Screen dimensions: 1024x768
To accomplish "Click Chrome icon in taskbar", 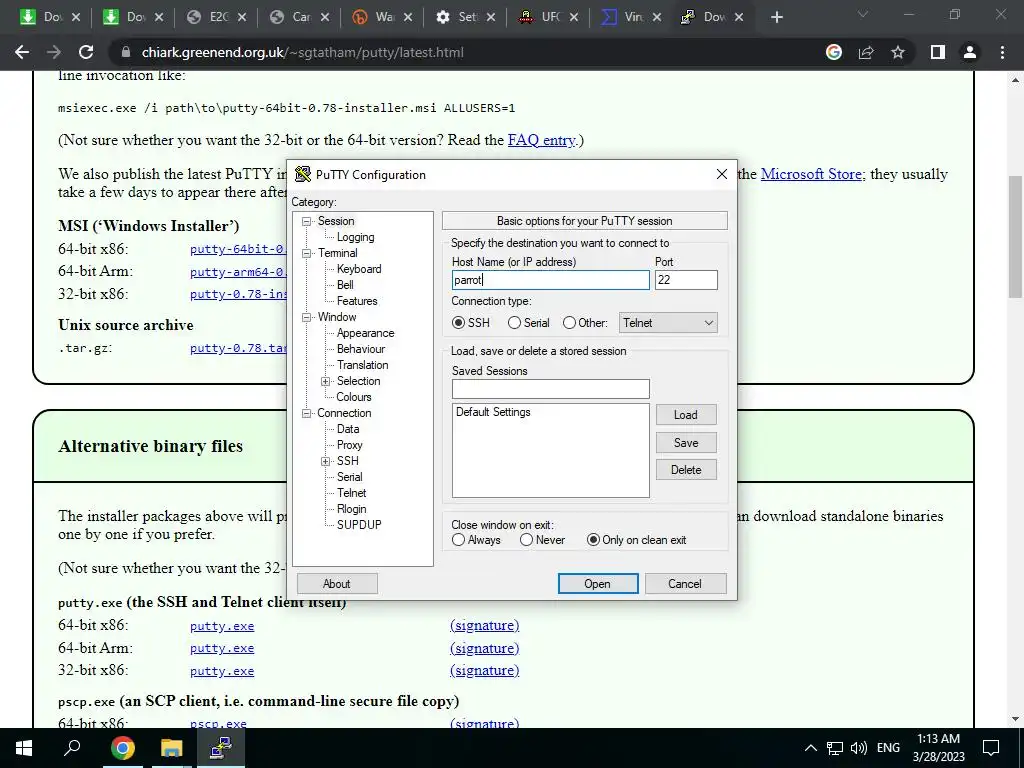I will click(122, 748).
